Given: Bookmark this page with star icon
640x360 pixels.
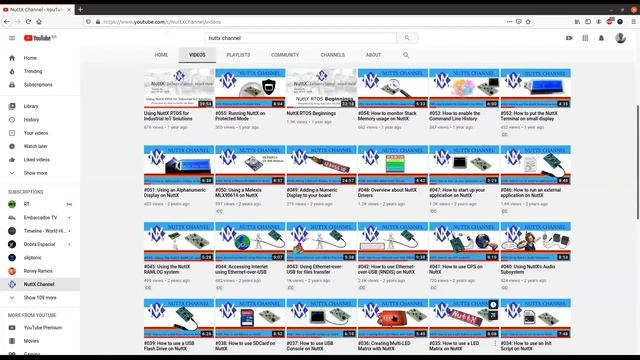Looking at the screenshot, I should click(x=528, y=22).
